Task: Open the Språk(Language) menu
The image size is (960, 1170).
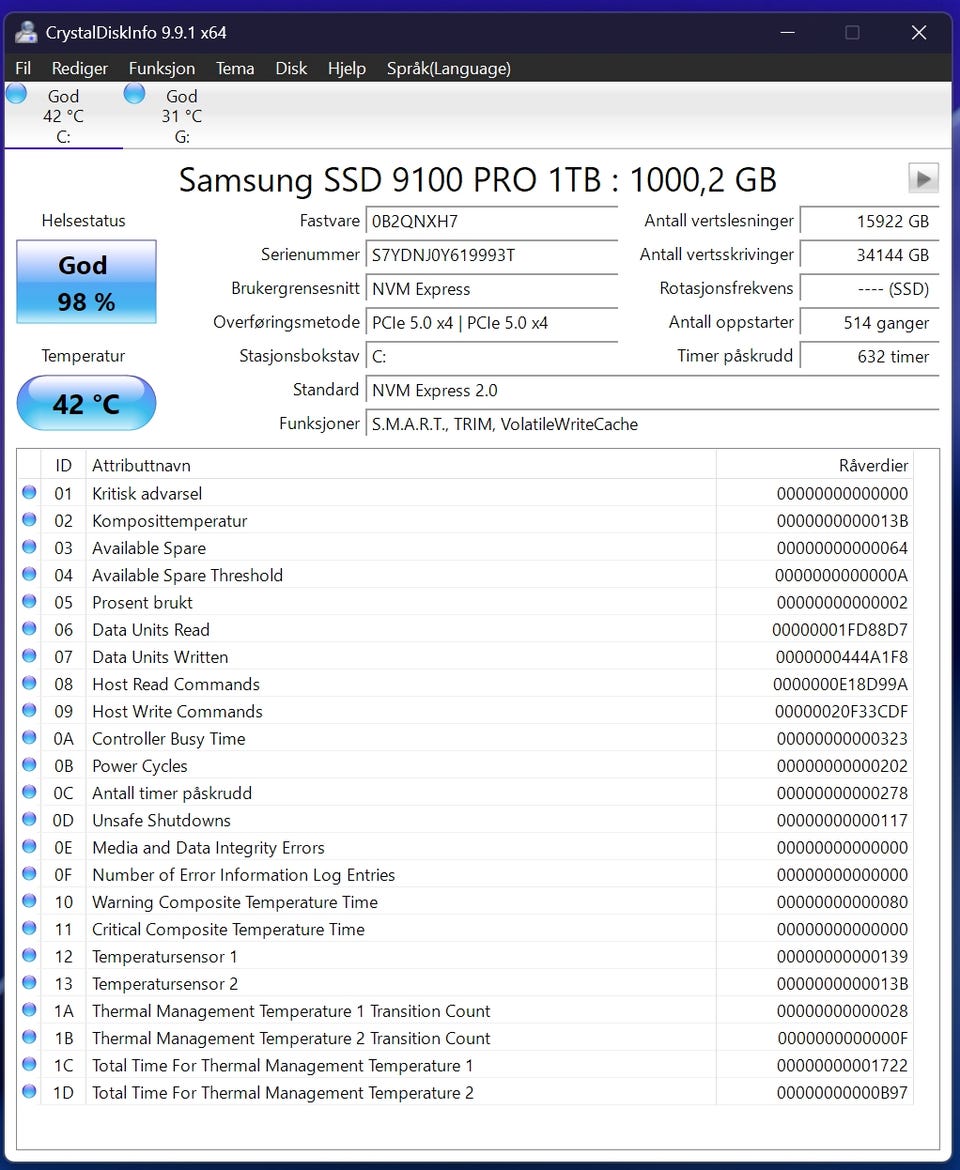Action: [449, 68]
